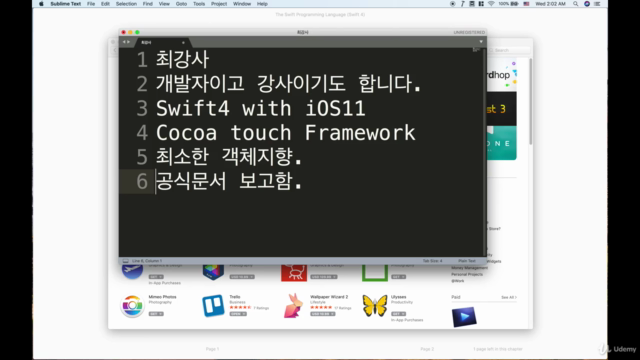Click the Ulysses title link
Image resolution: width=640 pixels, height=360 pixels.
(x=398, y=297)
